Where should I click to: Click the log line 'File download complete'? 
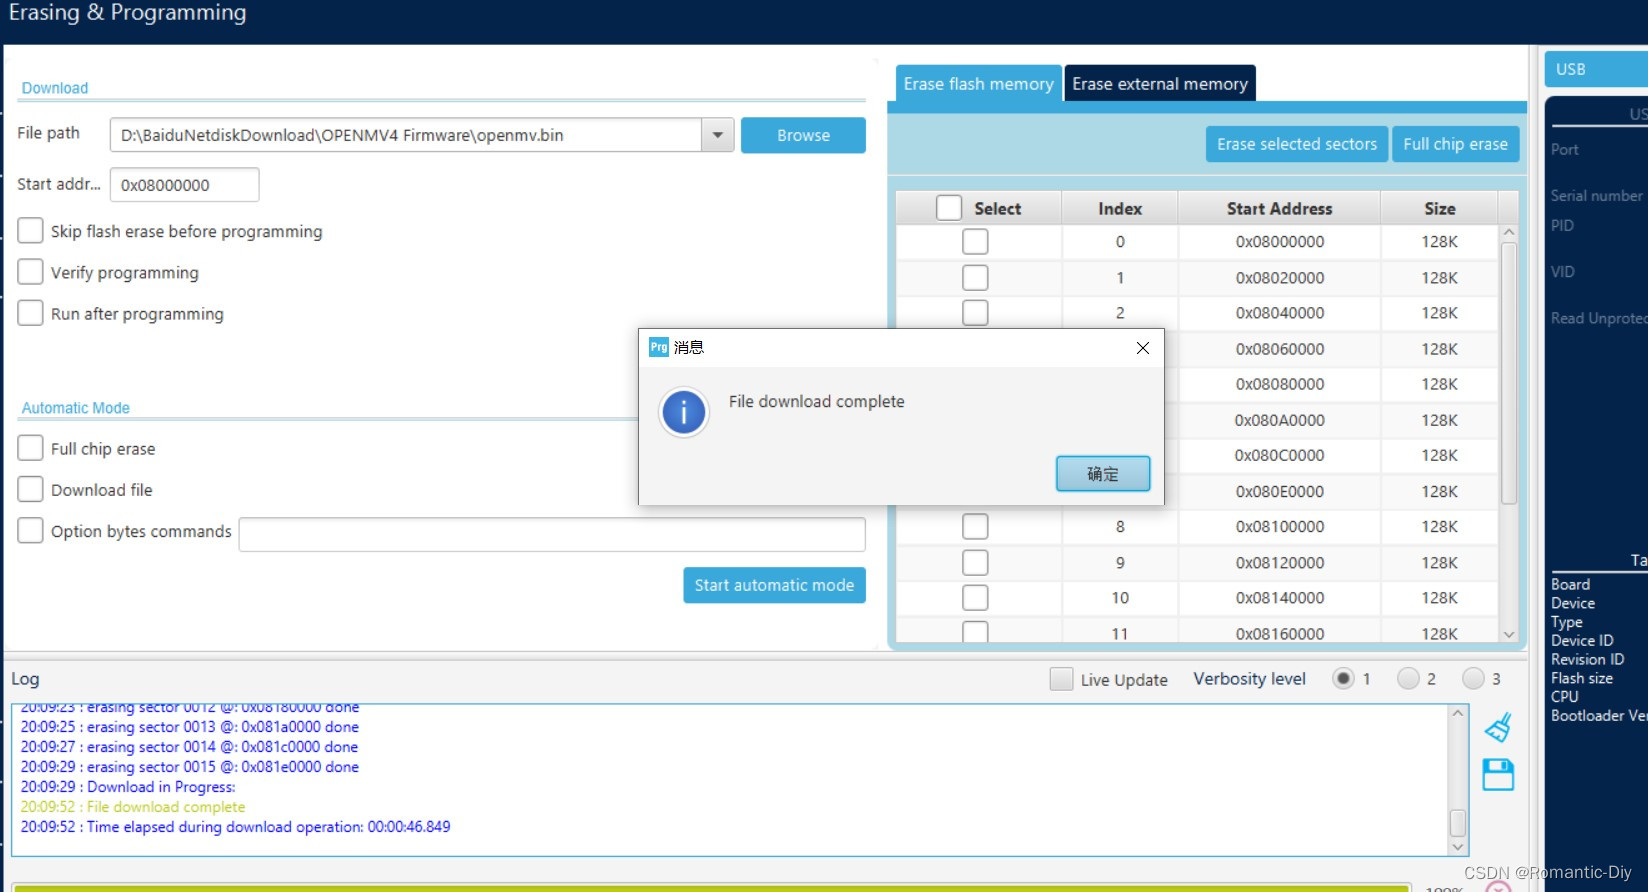[133, 807]
